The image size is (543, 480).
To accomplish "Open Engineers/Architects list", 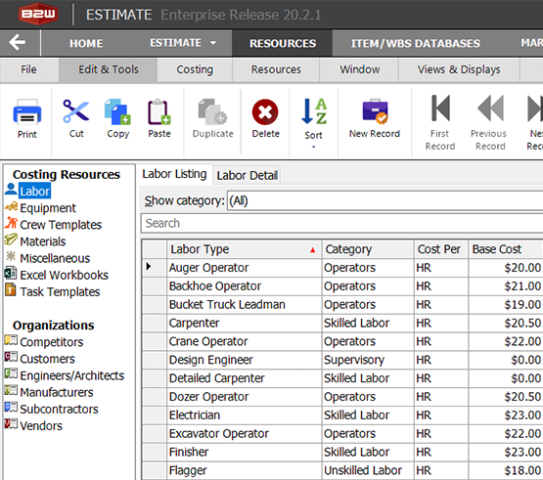I will [72, 375].
